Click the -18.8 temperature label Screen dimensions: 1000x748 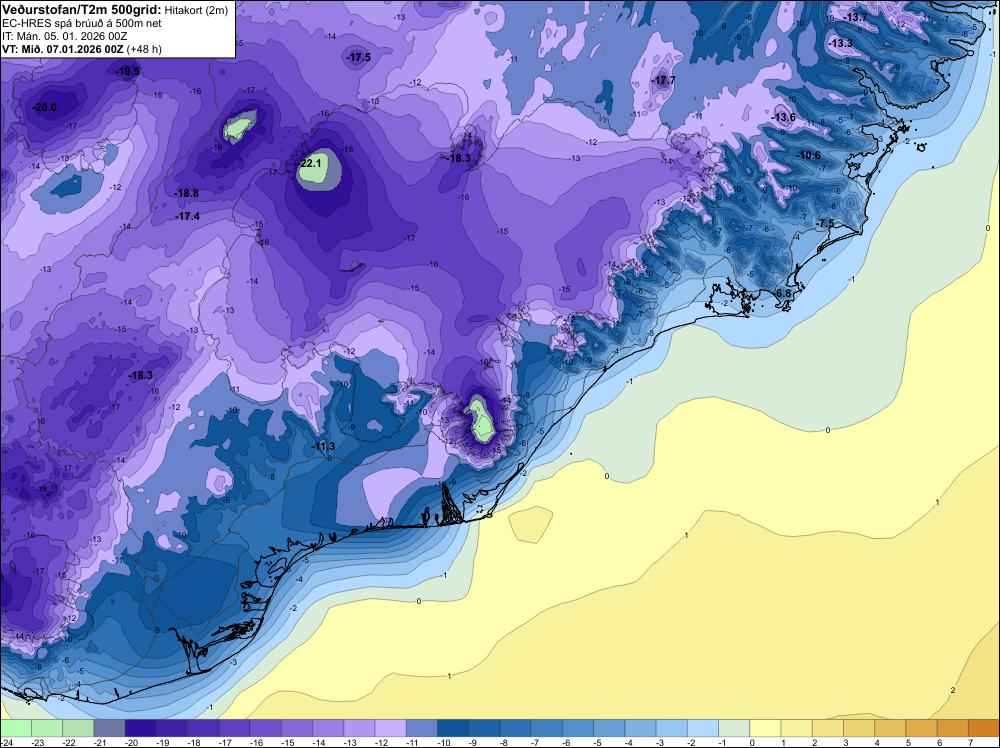click(186, 193)
